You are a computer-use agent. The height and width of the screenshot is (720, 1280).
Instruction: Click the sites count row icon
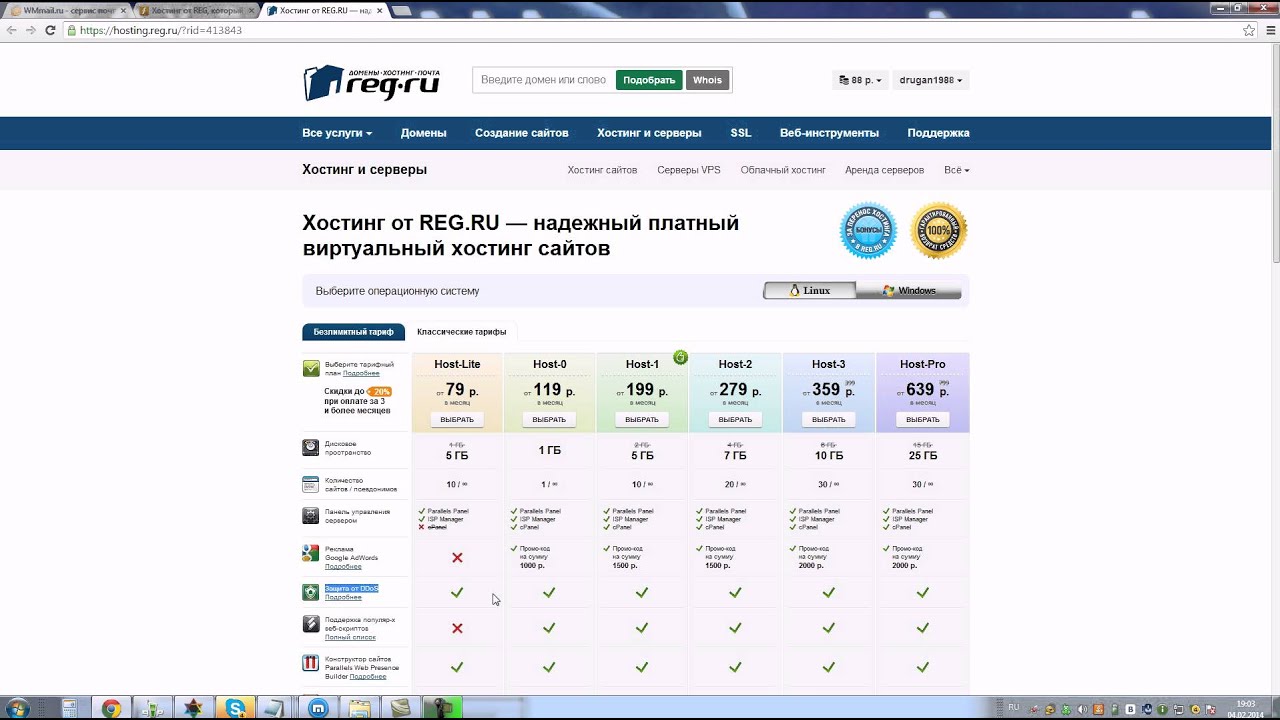tap(311, 484)
